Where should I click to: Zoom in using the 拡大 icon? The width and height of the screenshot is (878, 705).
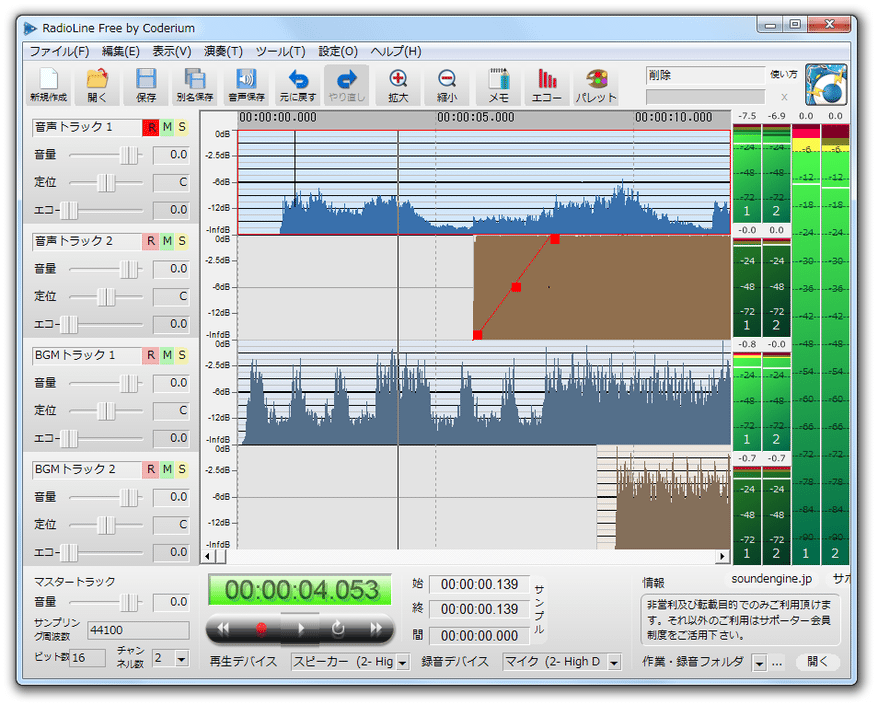coord(398,85)
